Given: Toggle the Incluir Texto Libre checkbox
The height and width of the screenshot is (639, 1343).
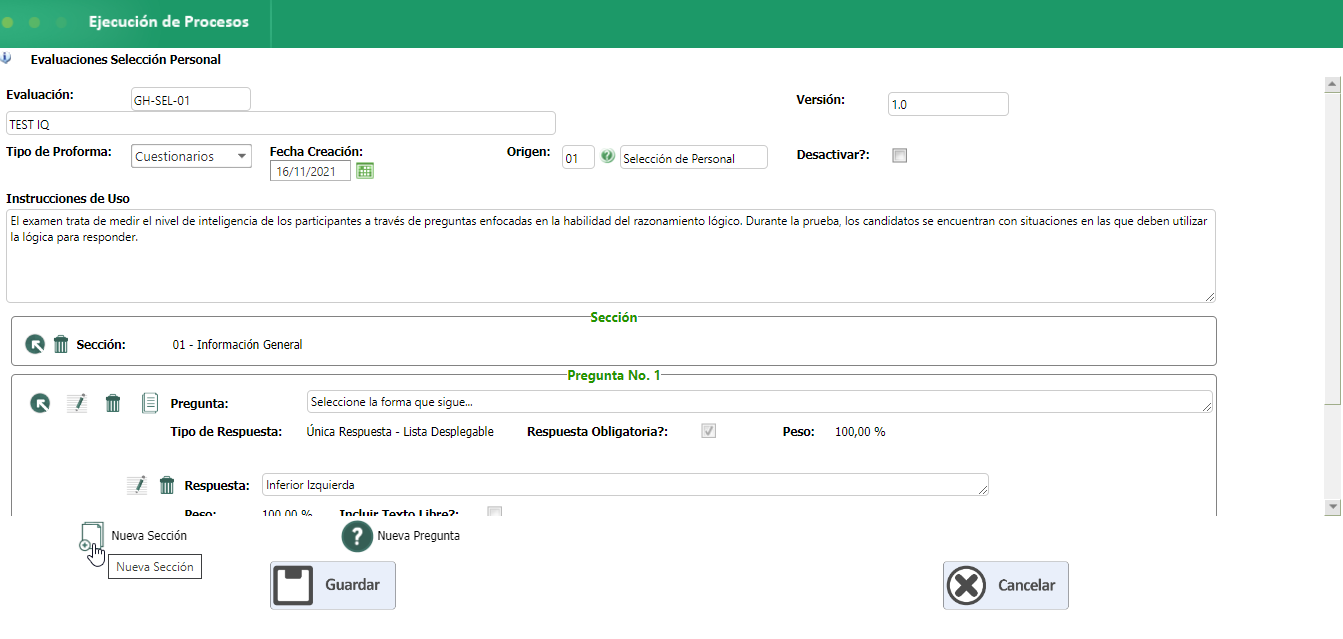Looking at the screenshot, I should point(494,512).
